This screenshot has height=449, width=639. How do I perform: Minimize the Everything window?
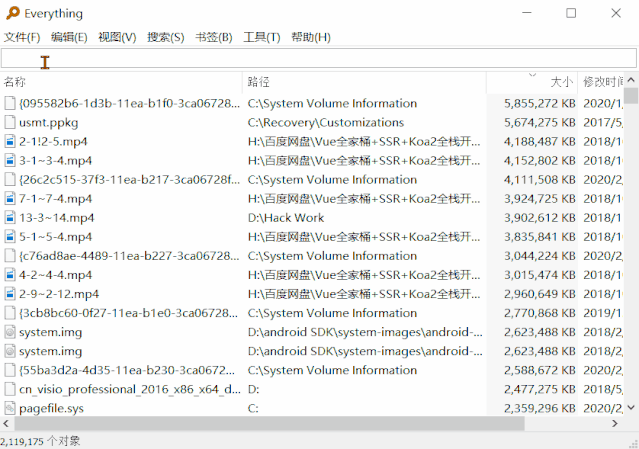click(x=527, y=13)
